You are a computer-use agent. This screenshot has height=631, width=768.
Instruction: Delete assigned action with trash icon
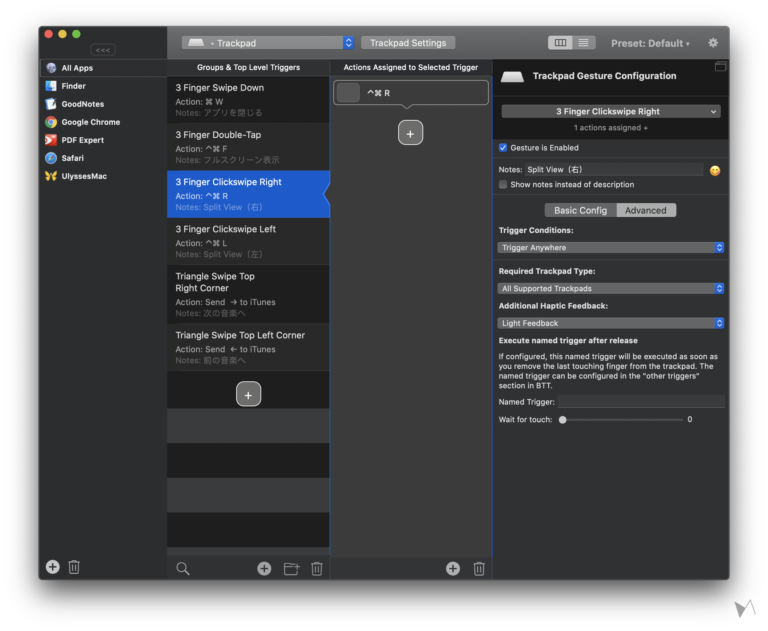tap(479, 568)
